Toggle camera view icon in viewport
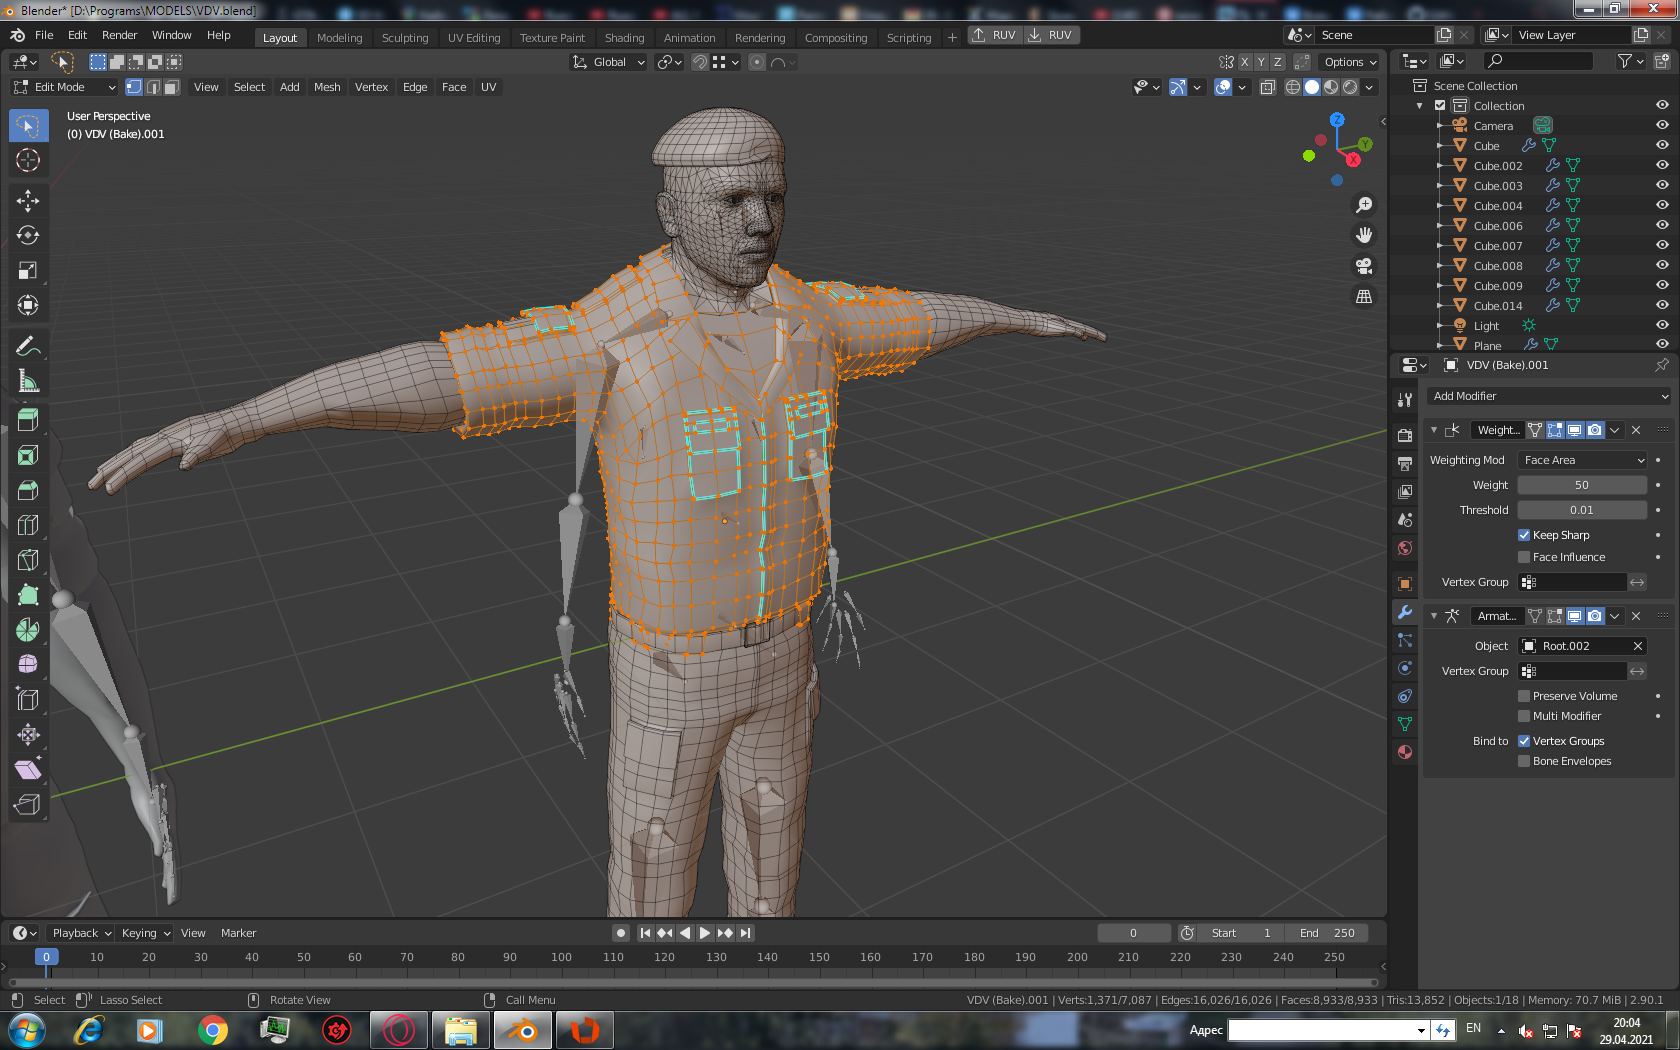This screenshot has height=1050, width=1680. pyautogui.click(x=1364, y=266)
